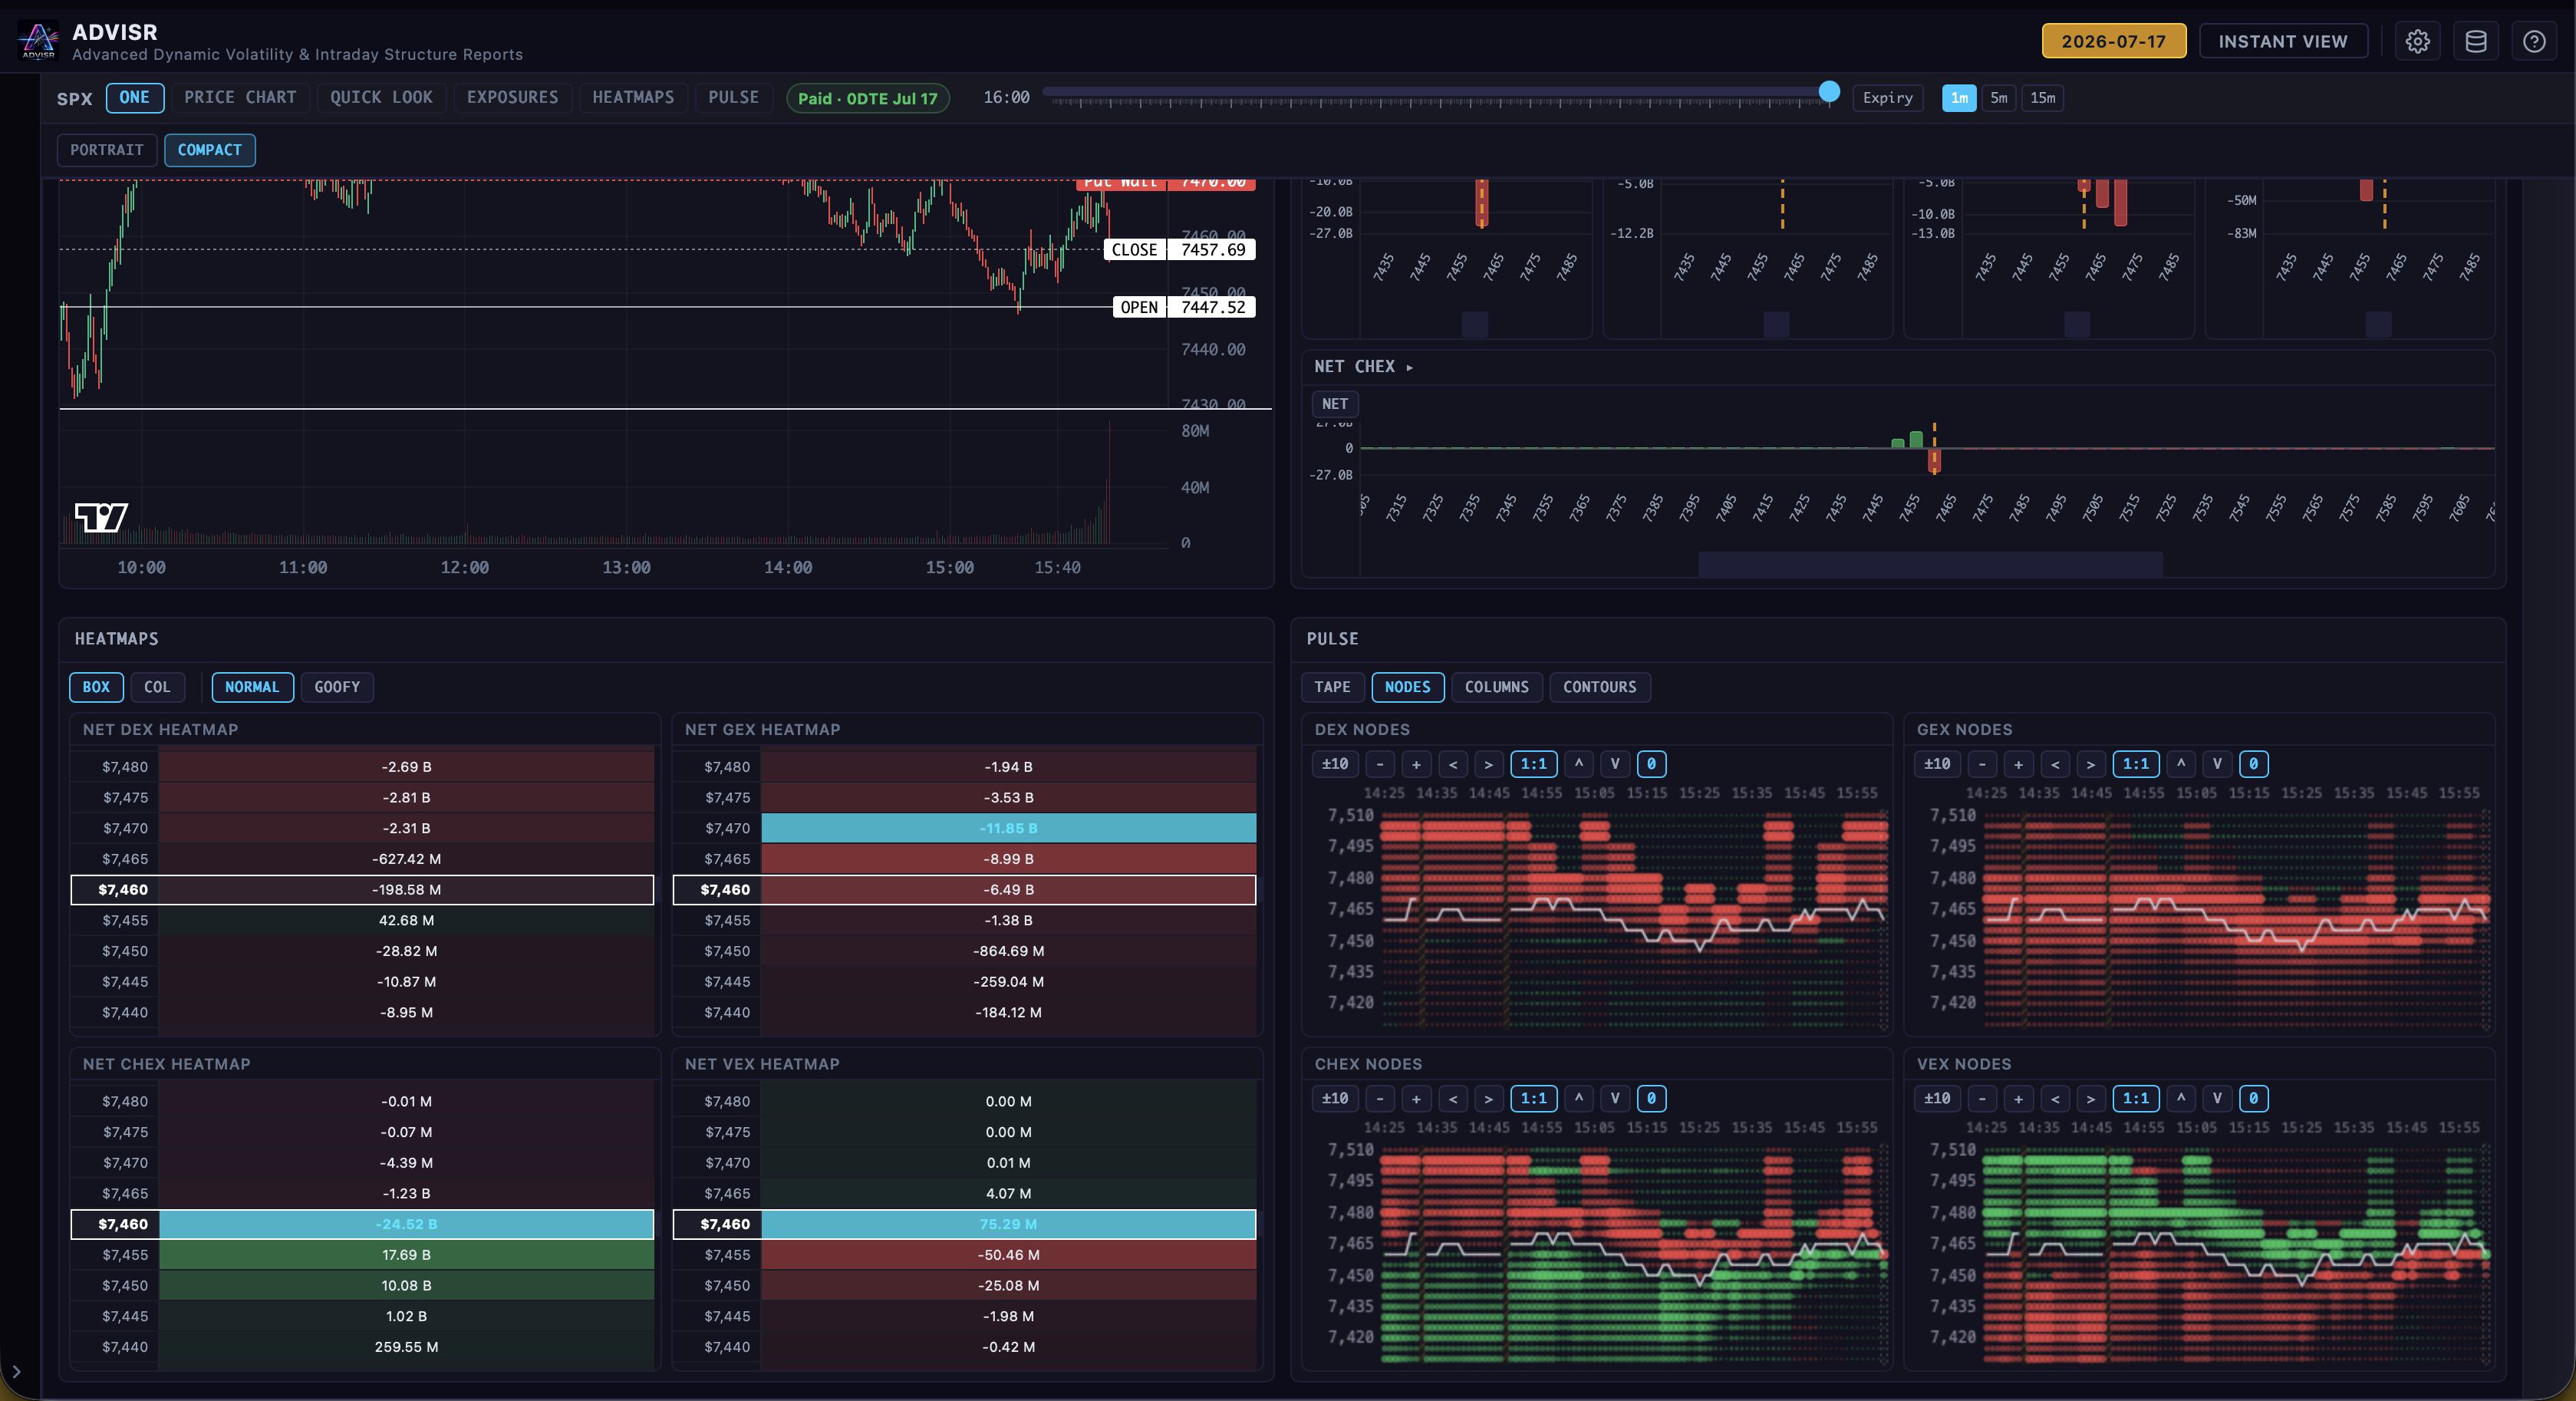Viewport: 2576px width, 1401px height.
Task: Switch to the EXPOSURES tab
Action: click(512, 97)
